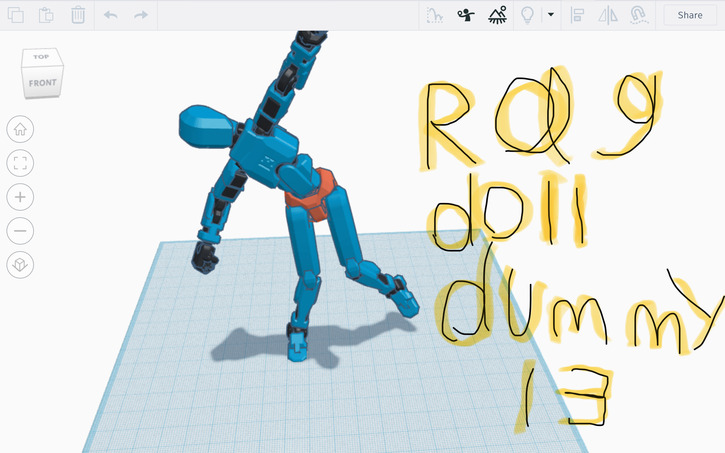Undo the last action
Screen dimensions: 725x453
click(111, 15)
